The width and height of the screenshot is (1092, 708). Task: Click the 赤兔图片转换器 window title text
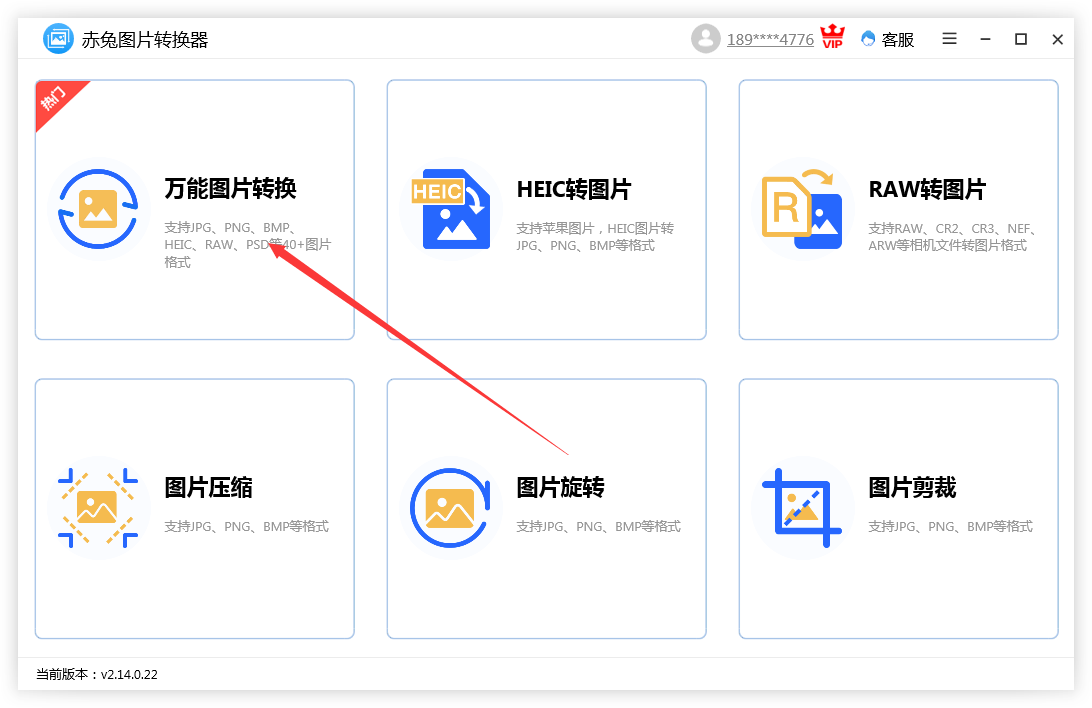coord(145,40)
